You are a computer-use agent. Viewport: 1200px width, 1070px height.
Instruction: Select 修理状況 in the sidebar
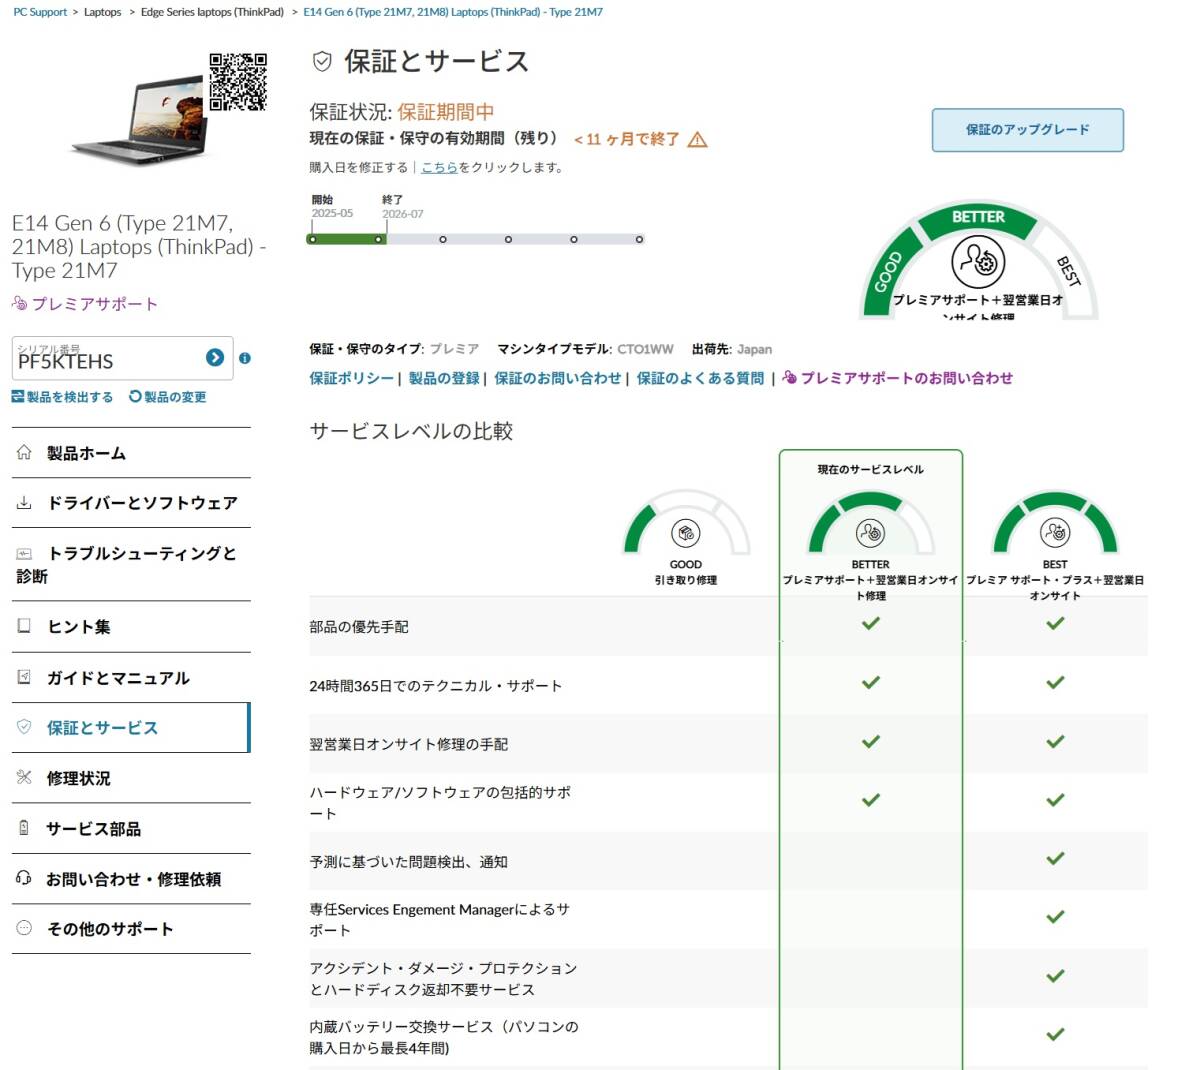[x=131, y=778]
